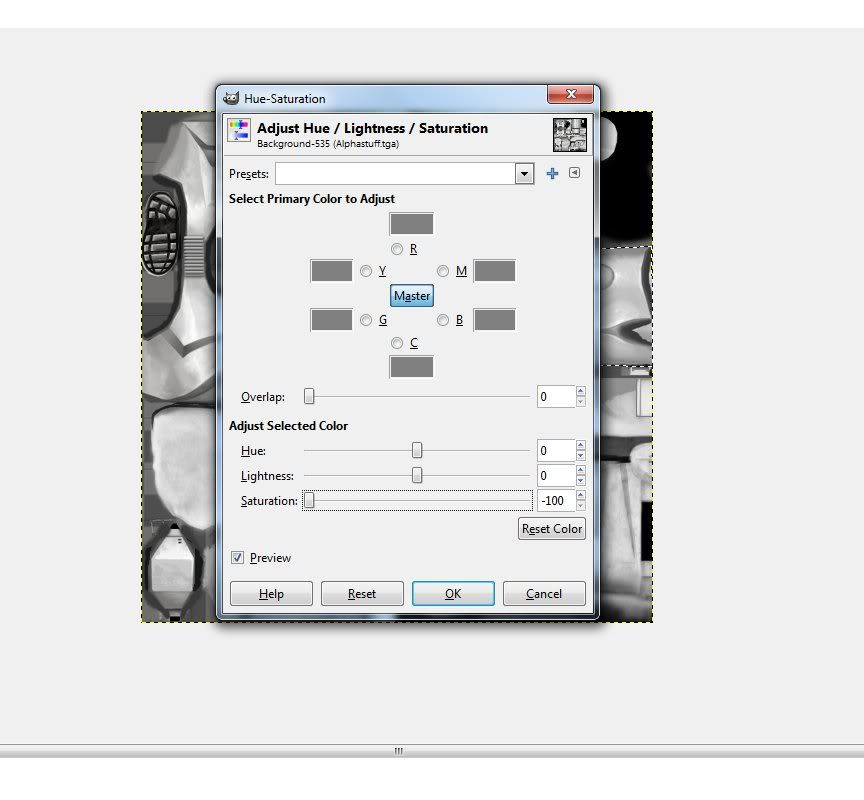Select the C cyan radio button
This screenshot has height=800, width=864.
tap(397, 343)
